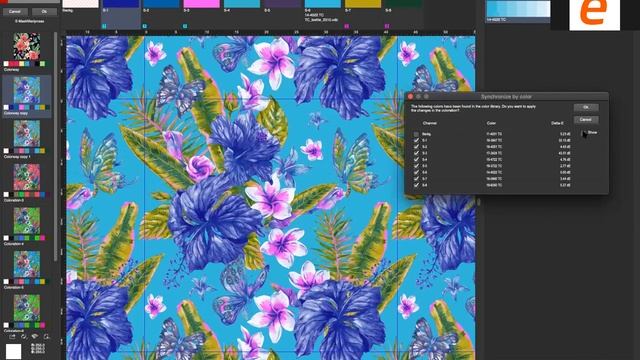Select the Coloration-4 thumbnail
Image resolution: width=640 pixels, height=360 pixels.
pyautogui.click(x=27, y=220)
